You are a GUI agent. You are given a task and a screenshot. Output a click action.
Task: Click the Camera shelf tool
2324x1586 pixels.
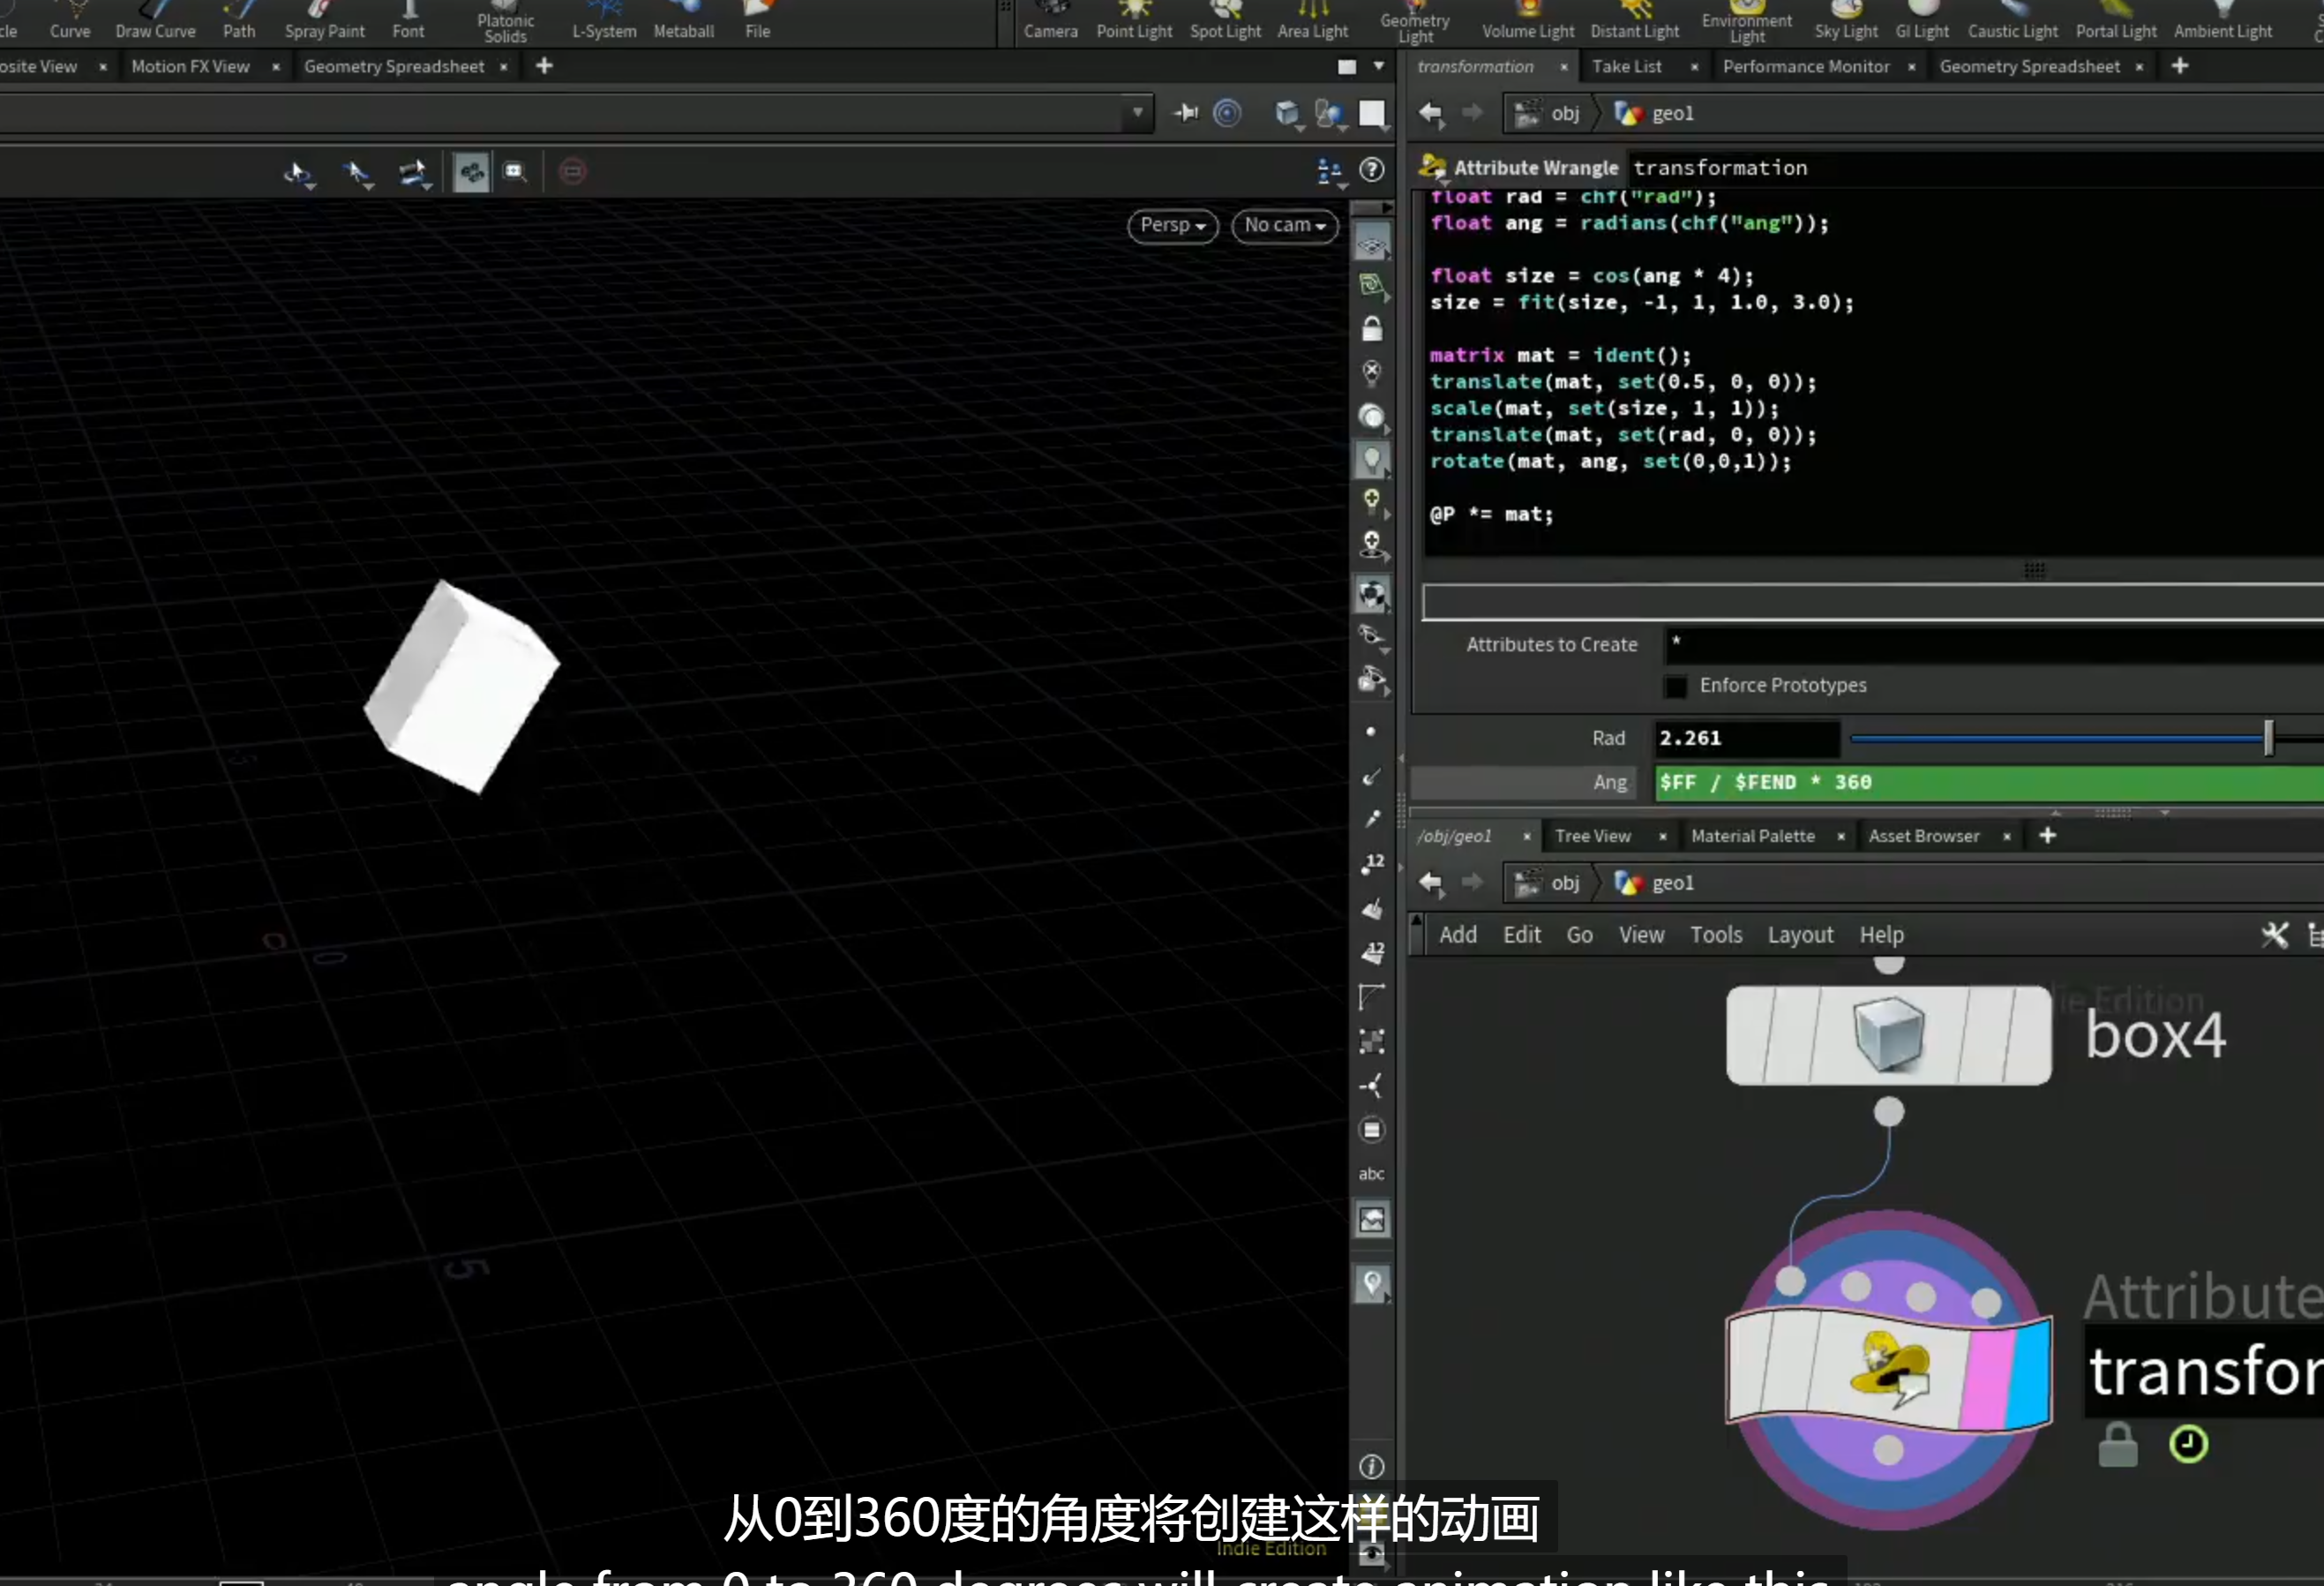(1050, 21)
